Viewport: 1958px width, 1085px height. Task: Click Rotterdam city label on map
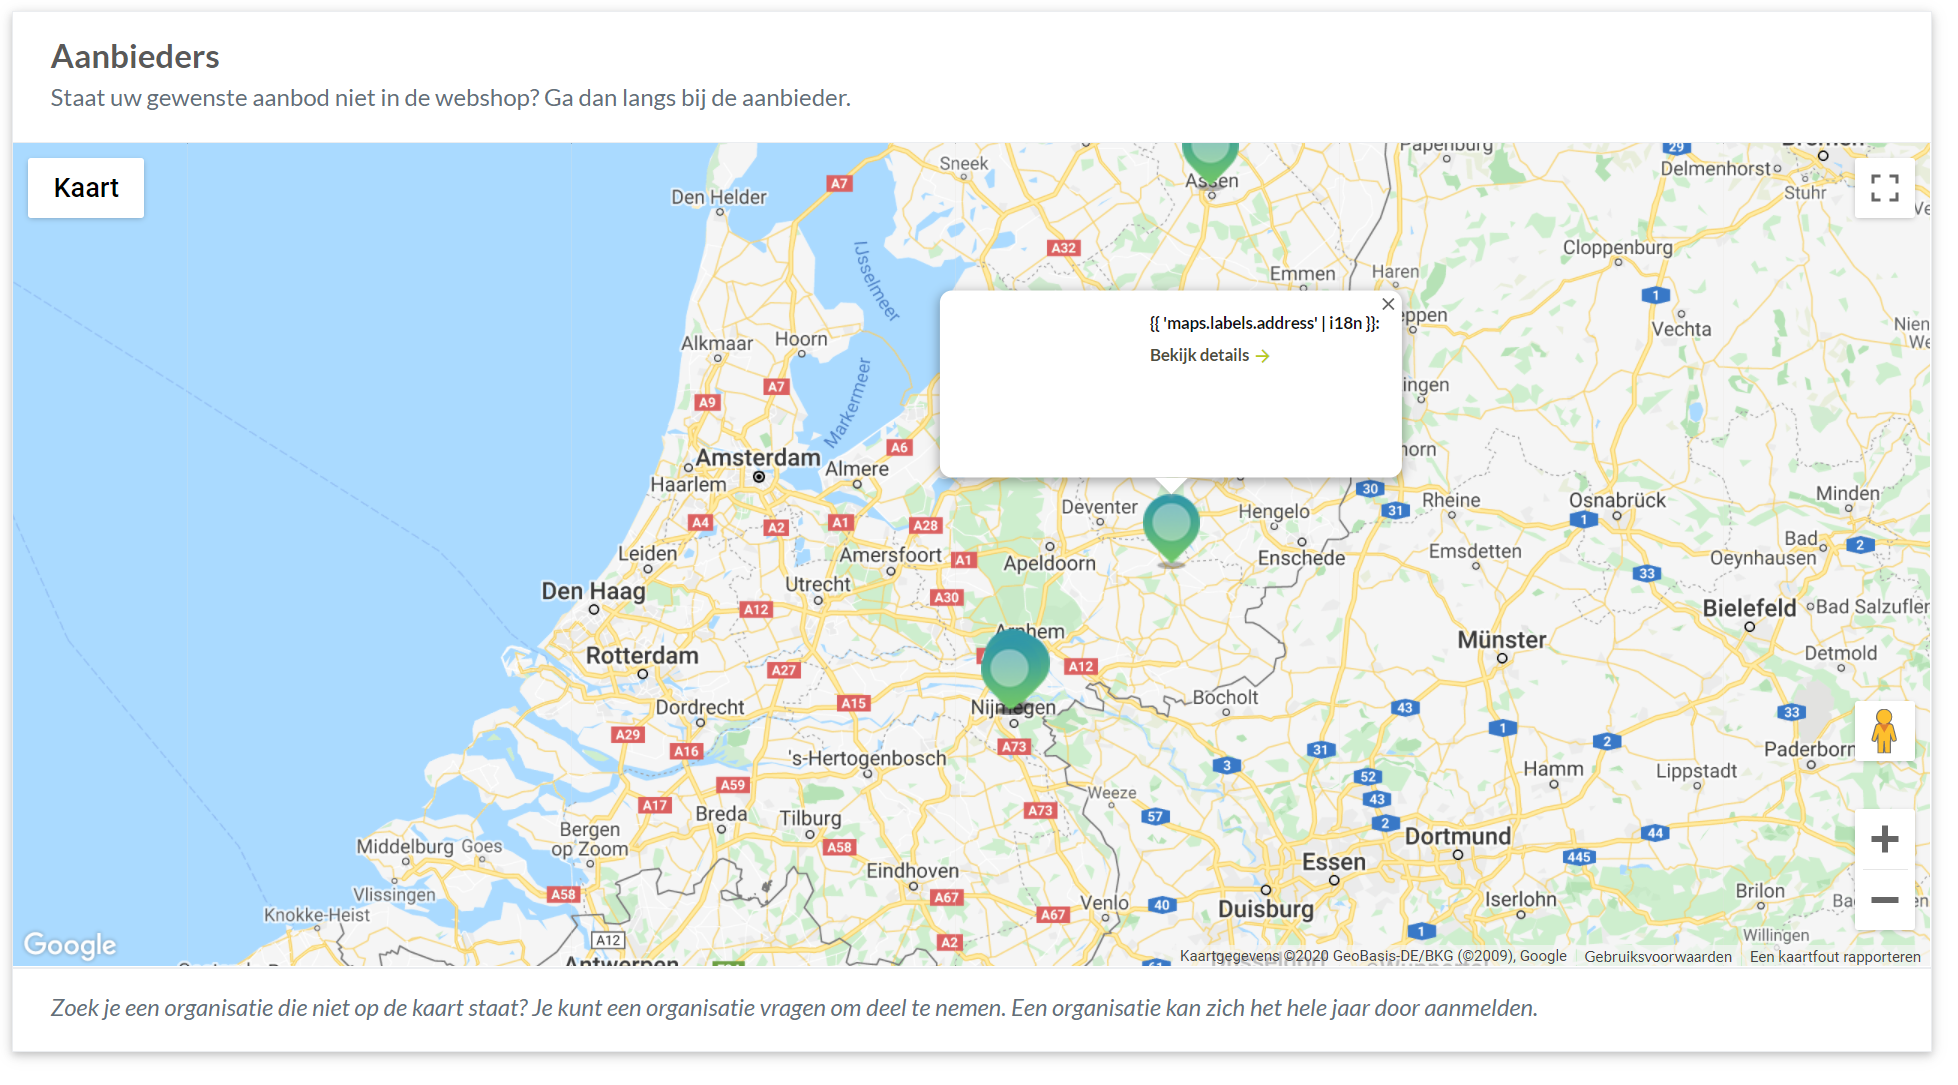tap(642, 656)
